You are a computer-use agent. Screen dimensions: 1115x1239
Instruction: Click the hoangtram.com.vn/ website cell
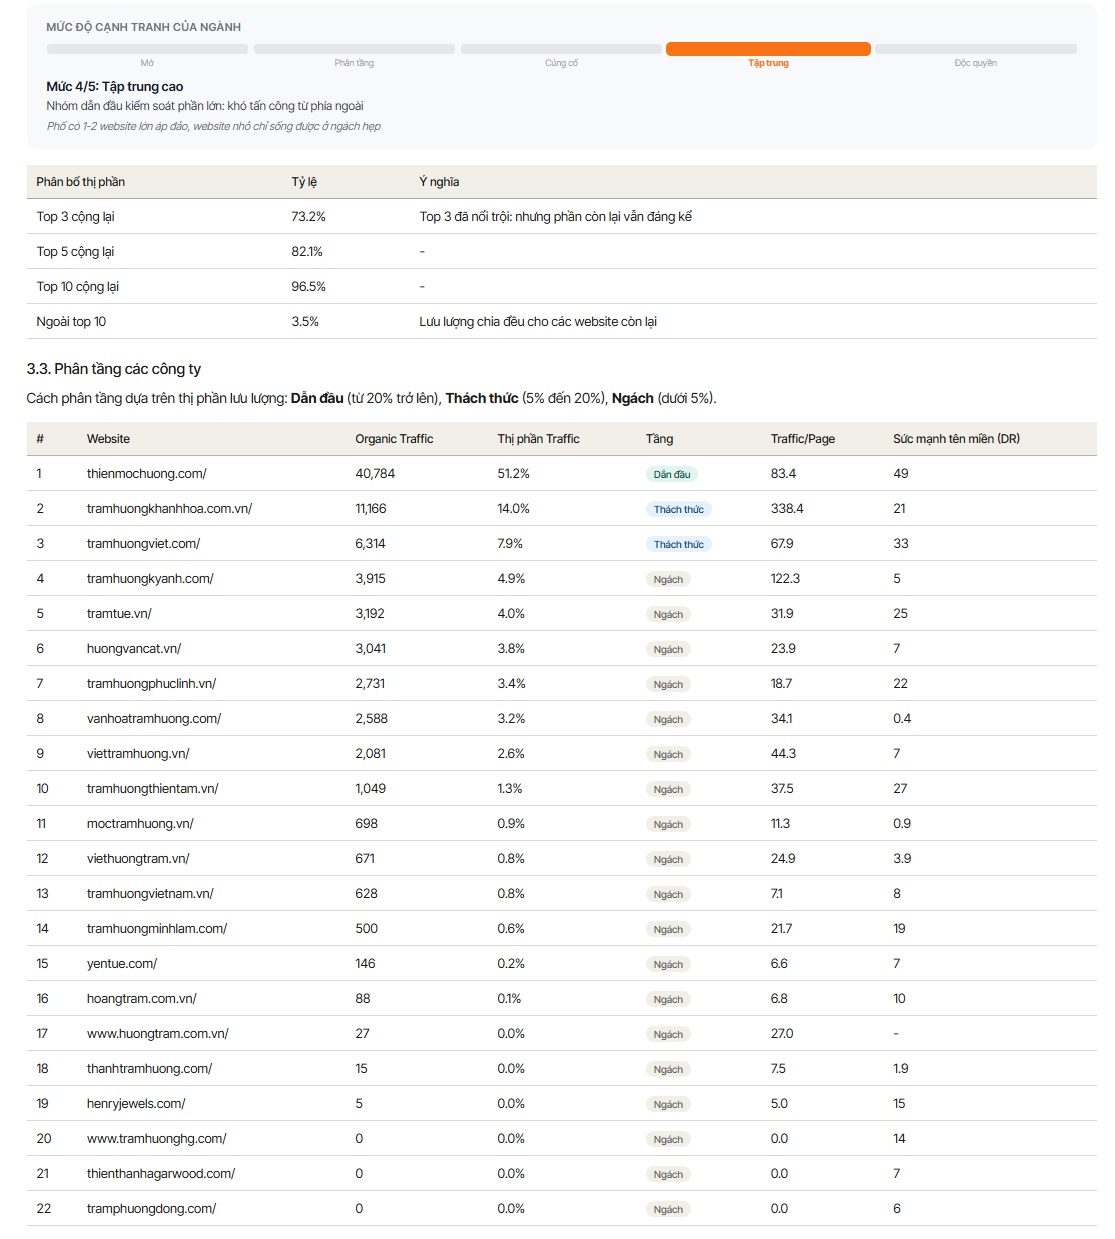pyautogui.click(x=142, y=999)
